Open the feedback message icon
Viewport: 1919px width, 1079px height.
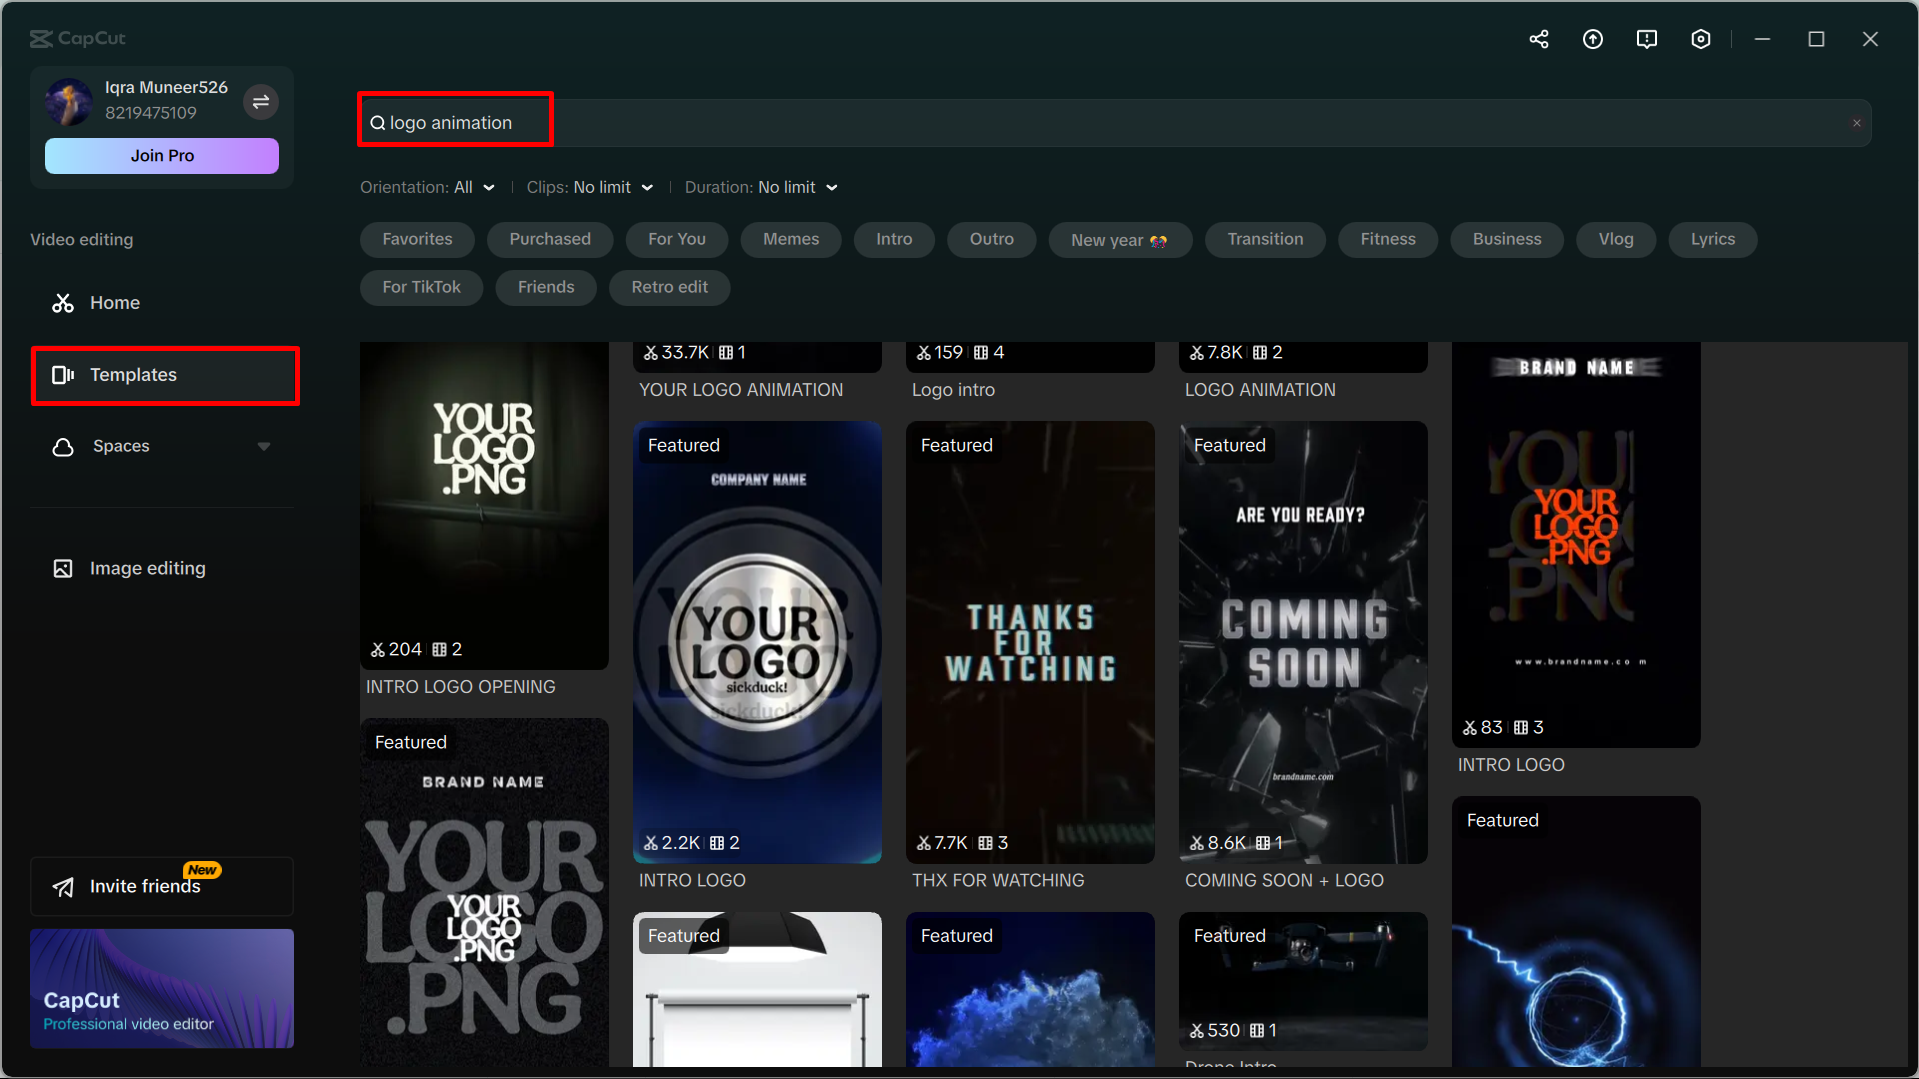1647,39
